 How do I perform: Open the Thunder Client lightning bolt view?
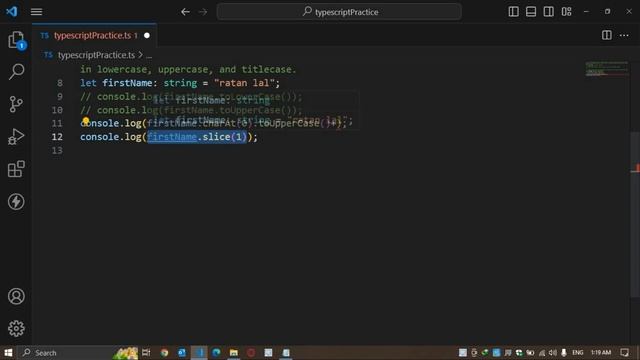pos(16,202)
